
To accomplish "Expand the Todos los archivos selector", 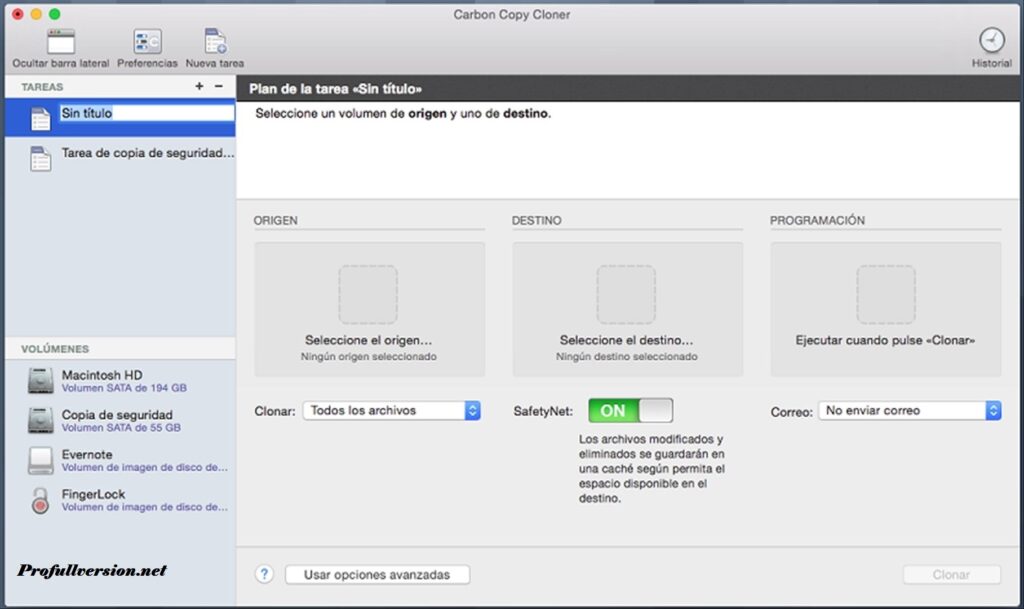I will [x=391, y=409].
